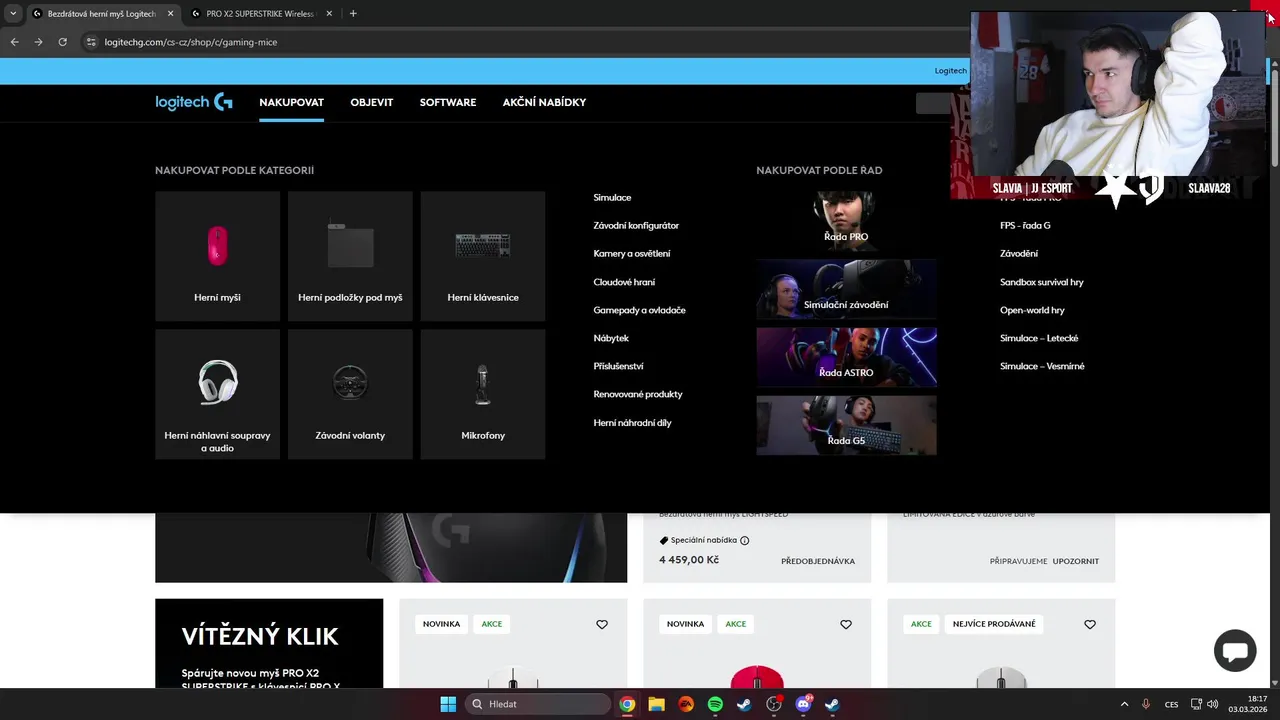Select the Herní klávesnice category tile
The image size is (1280, 720).
click(x=483, y=256)
